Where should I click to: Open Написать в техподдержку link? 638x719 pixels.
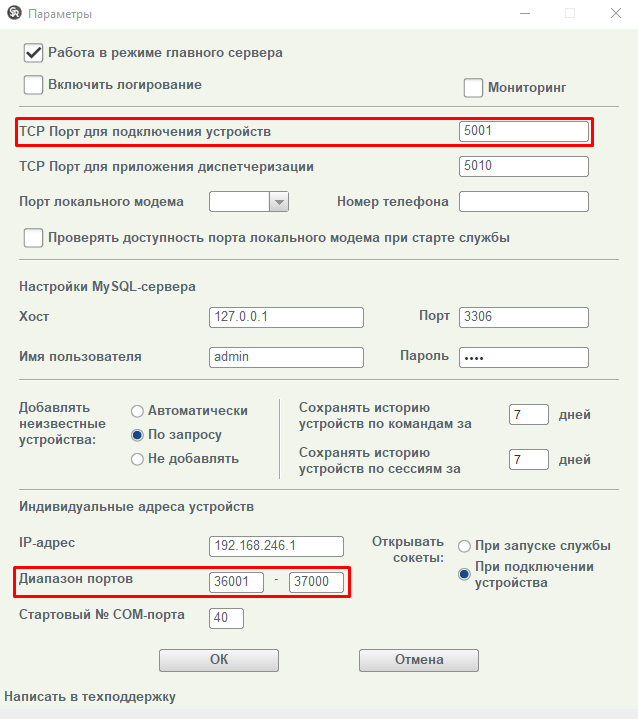click(x=90, y=696)
